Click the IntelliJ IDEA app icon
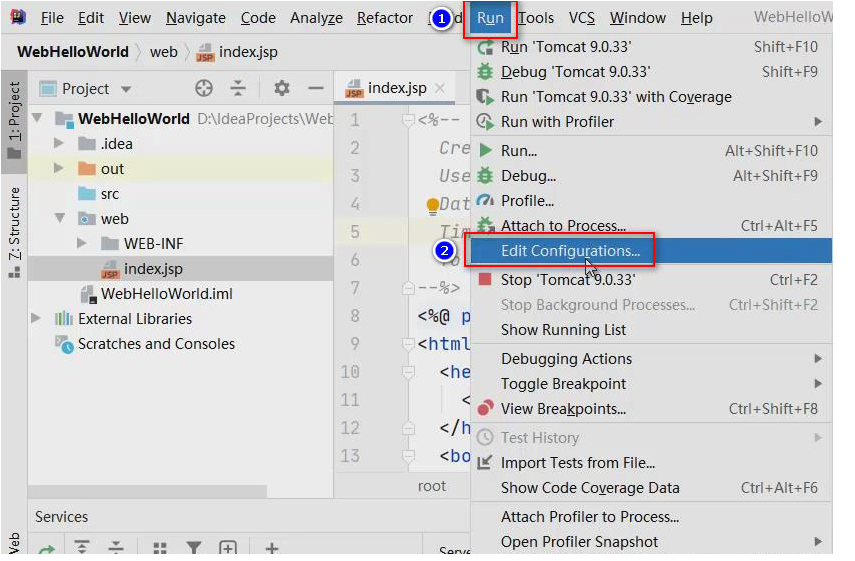The image size is (855, 561). 18,17
